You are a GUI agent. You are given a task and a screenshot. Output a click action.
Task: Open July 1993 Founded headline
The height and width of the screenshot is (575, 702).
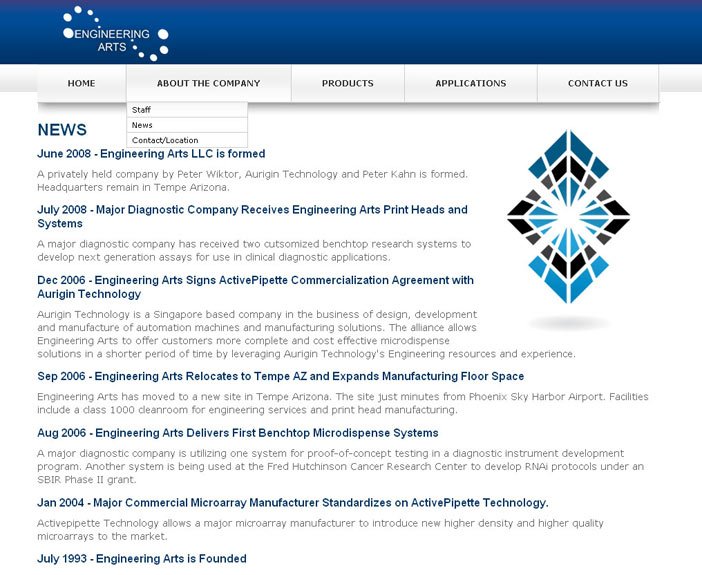[x=141, y=558]
